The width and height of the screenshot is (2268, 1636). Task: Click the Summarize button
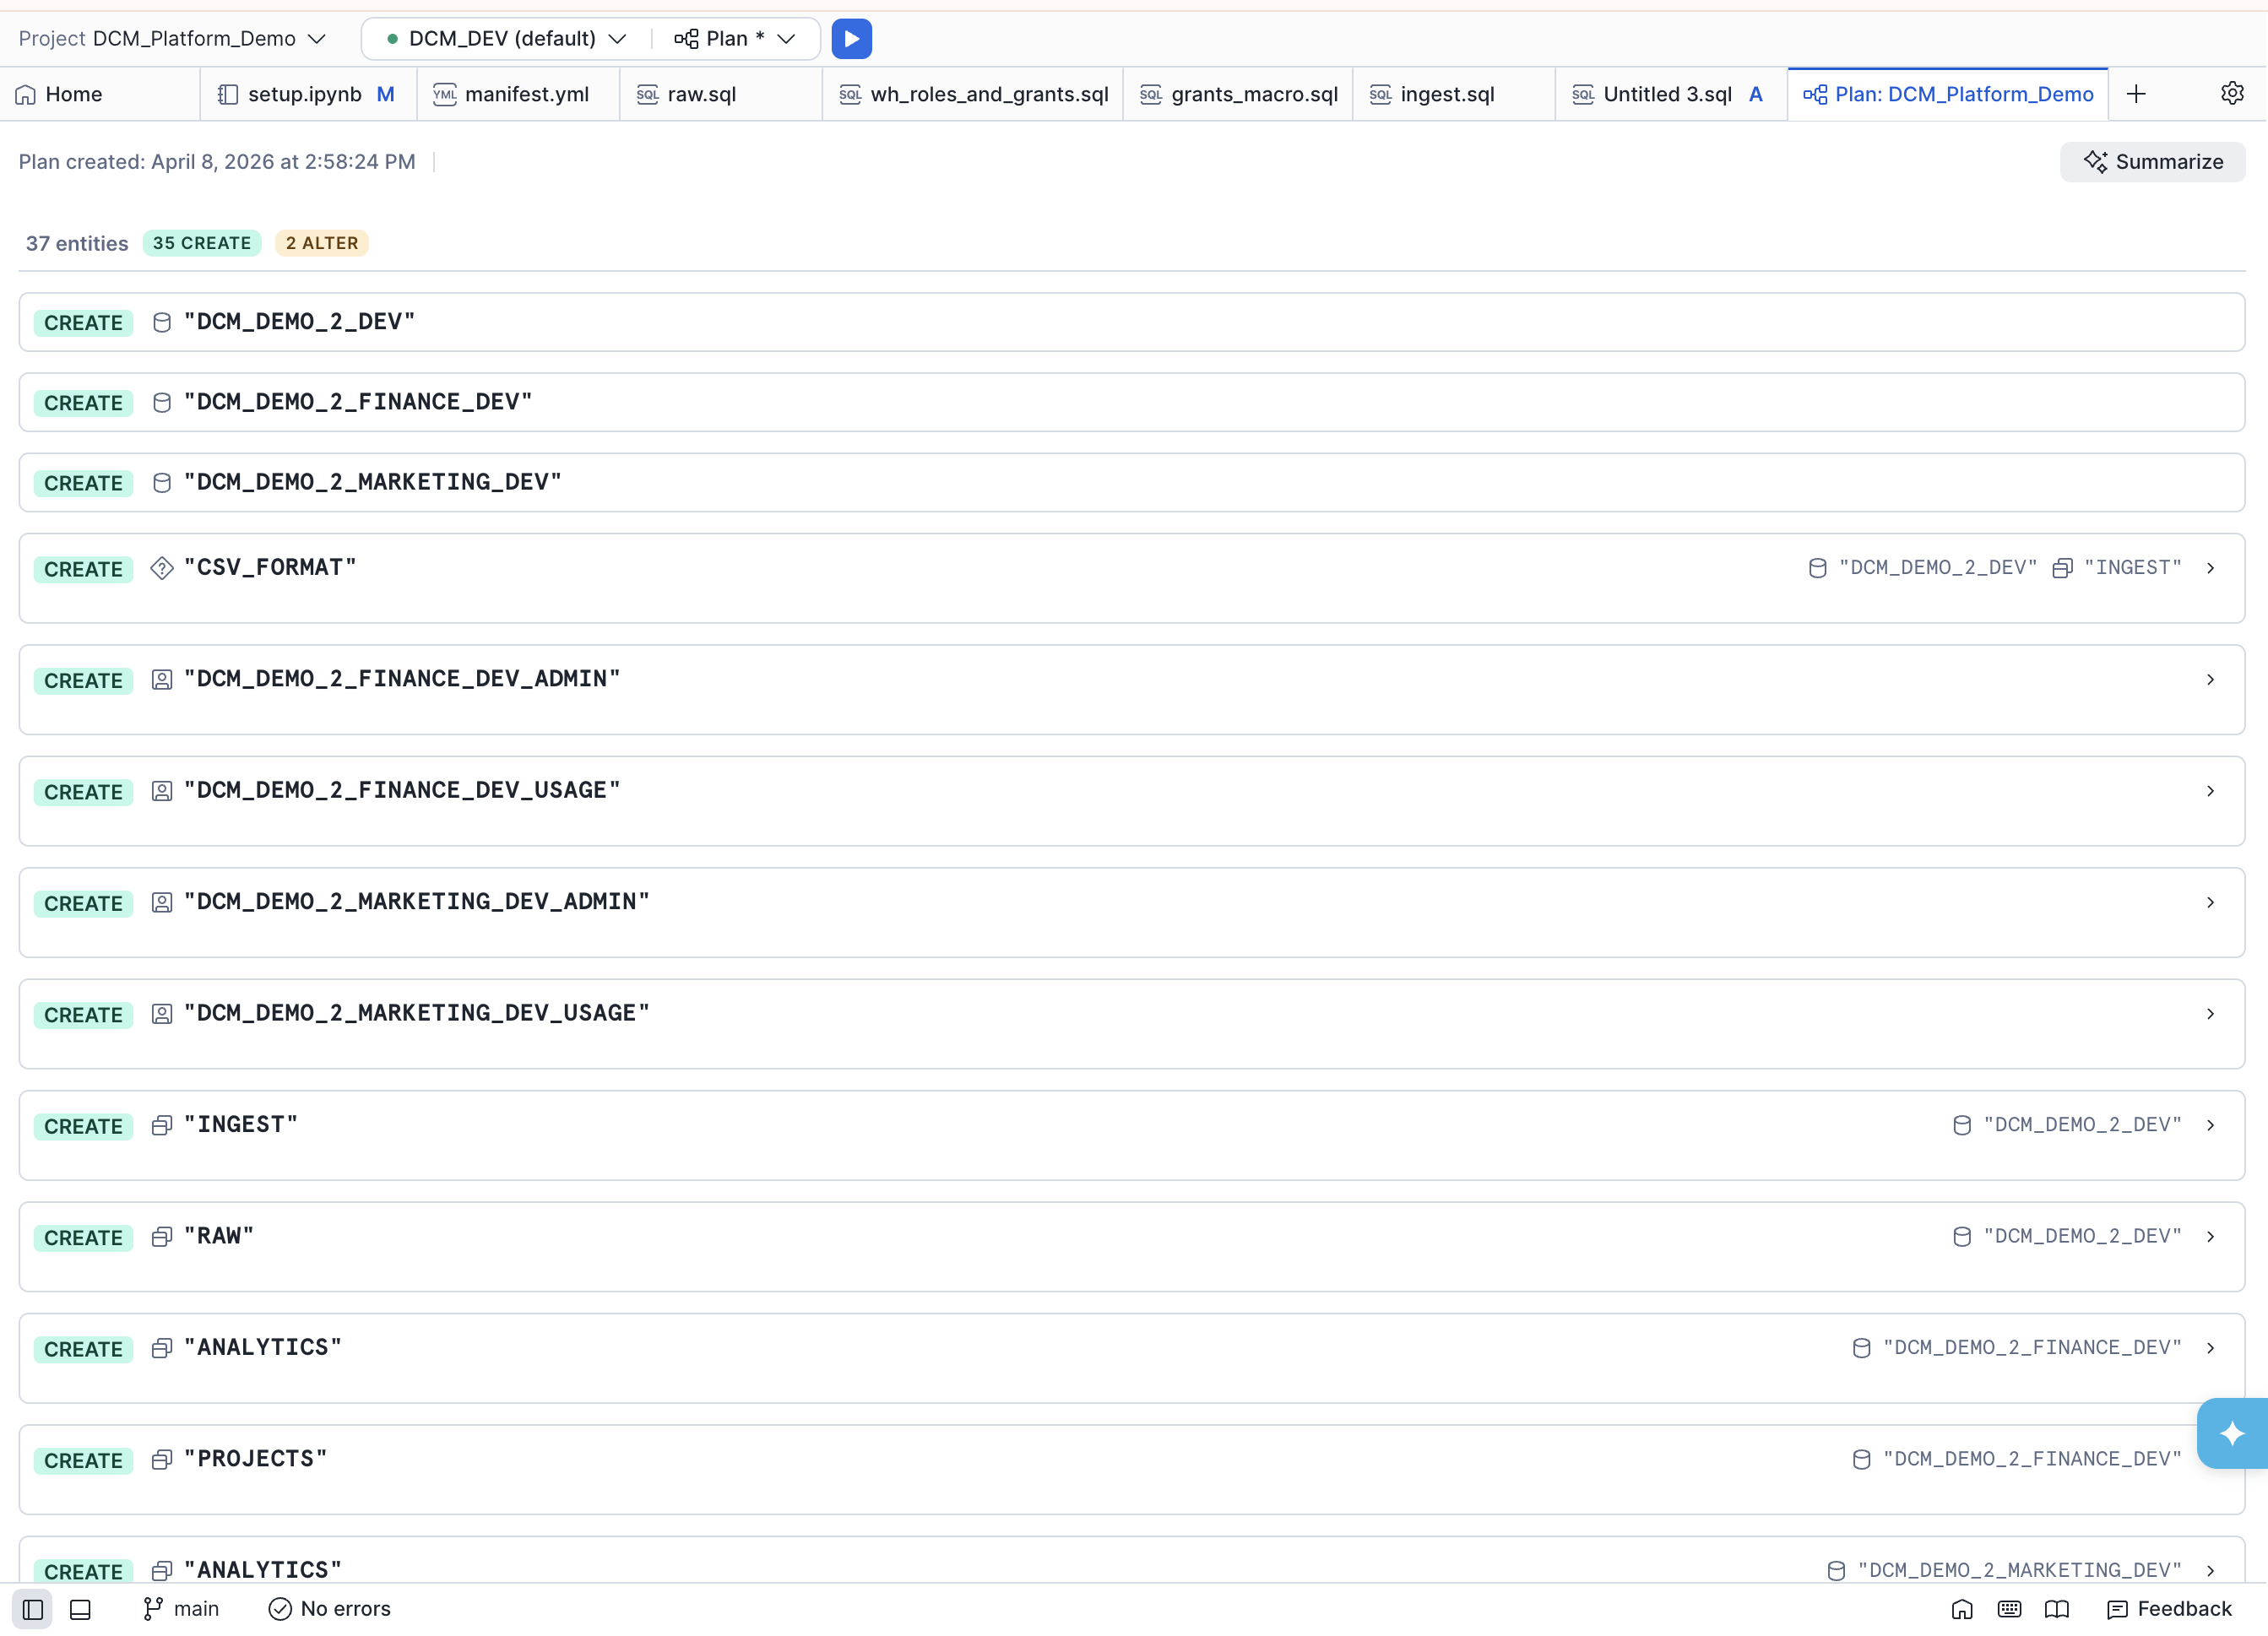tap(2152, 162)
